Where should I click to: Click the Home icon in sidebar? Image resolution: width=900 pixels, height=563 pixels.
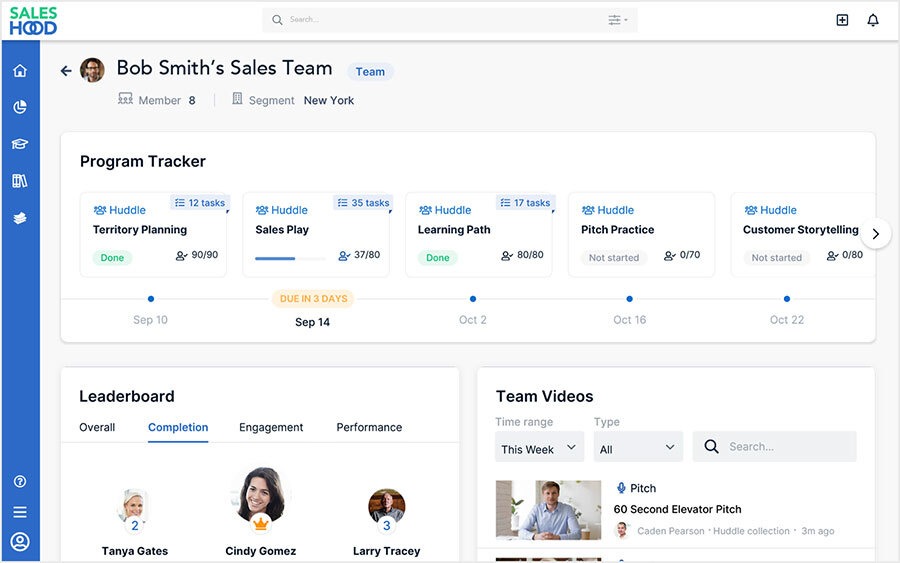(20, 71)
